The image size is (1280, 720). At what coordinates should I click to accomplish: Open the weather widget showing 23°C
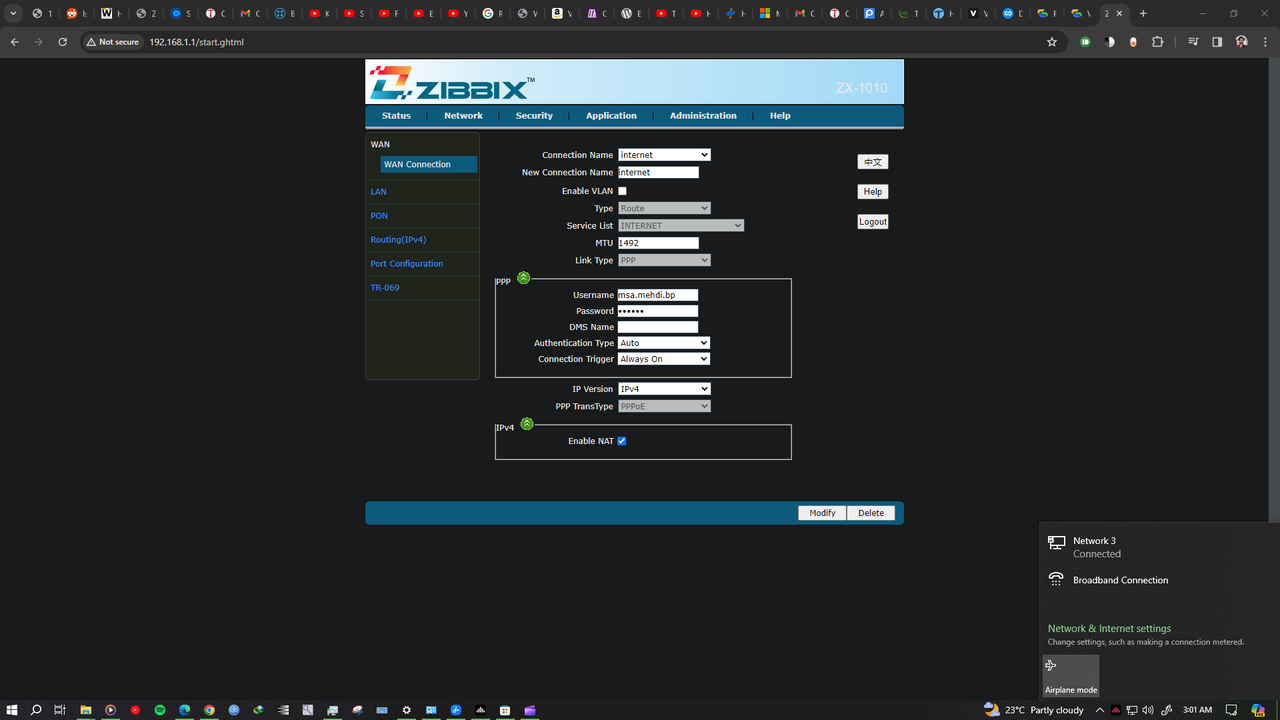(x=1034, y=710)
